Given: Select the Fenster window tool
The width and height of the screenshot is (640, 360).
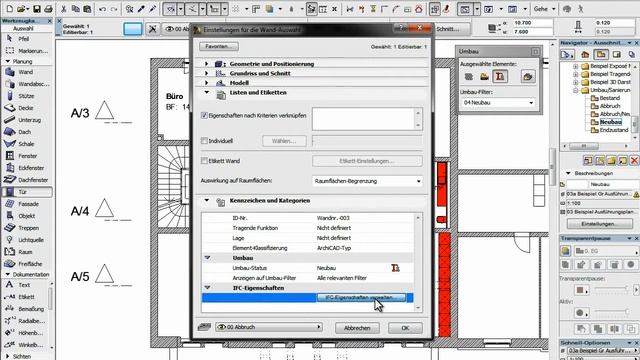Looking at the screenshot, I should (27, 156).
